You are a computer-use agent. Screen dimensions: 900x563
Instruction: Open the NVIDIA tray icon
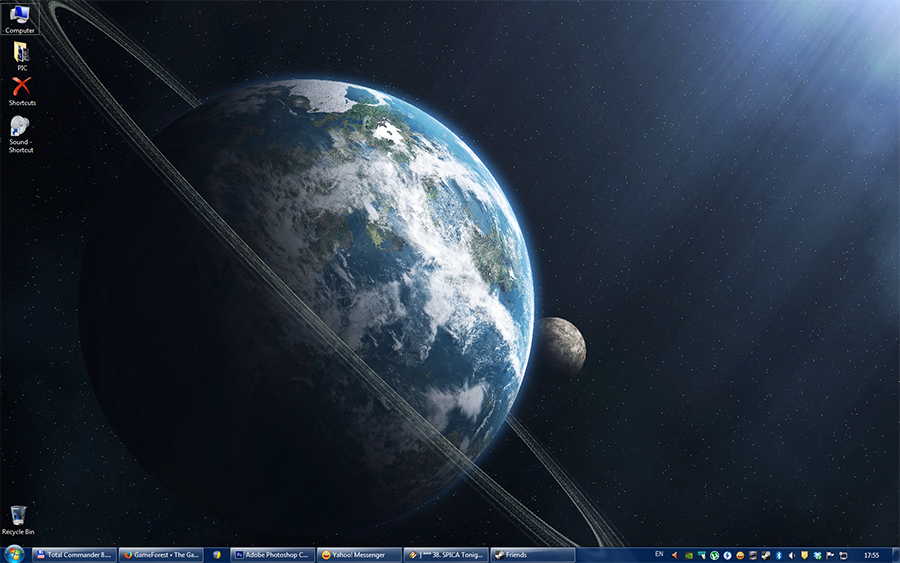[689, 556]
